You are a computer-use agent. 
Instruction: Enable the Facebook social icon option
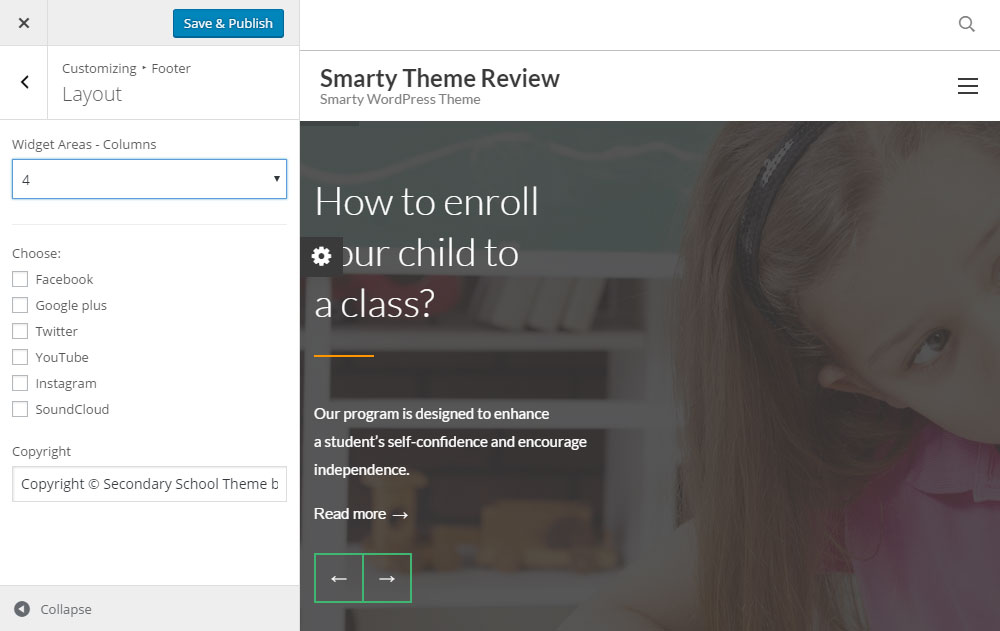[19, 279]
